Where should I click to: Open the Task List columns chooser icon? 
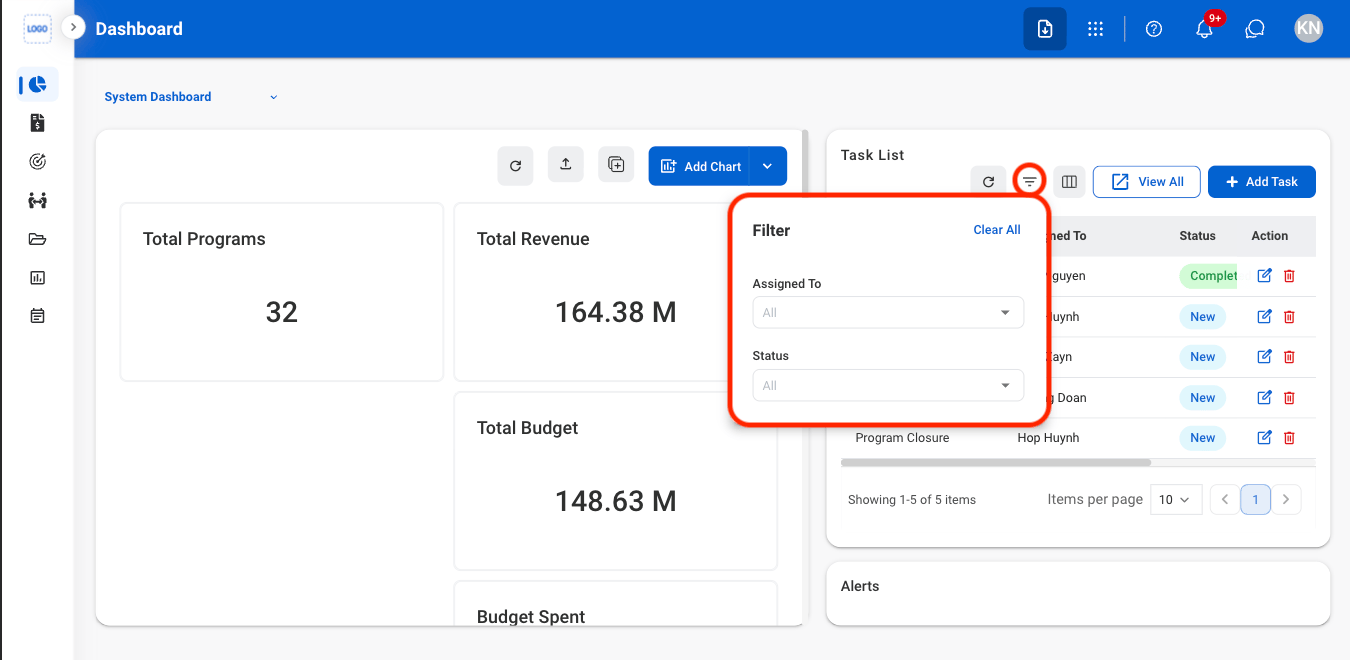coord(1069,181)
